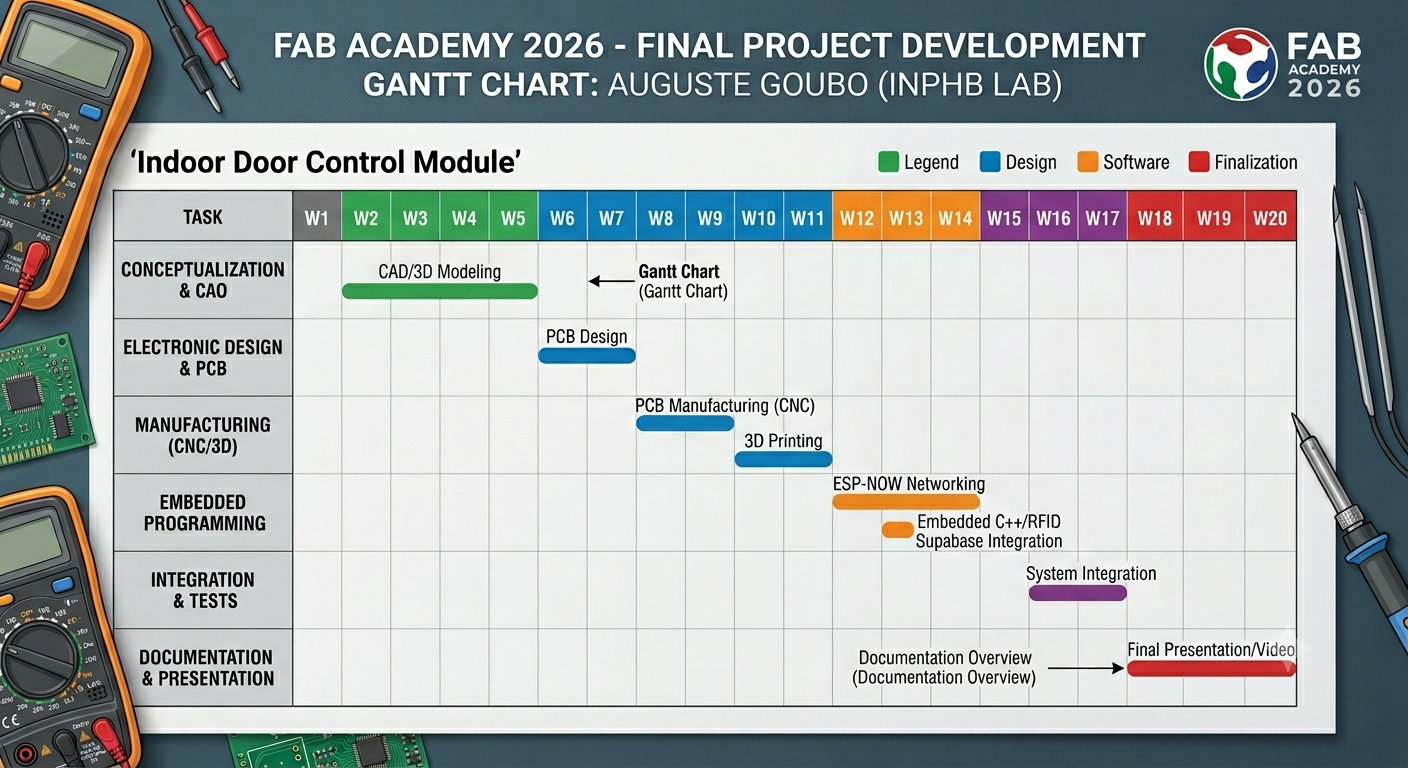Click the Supabase Integration label

988,541
